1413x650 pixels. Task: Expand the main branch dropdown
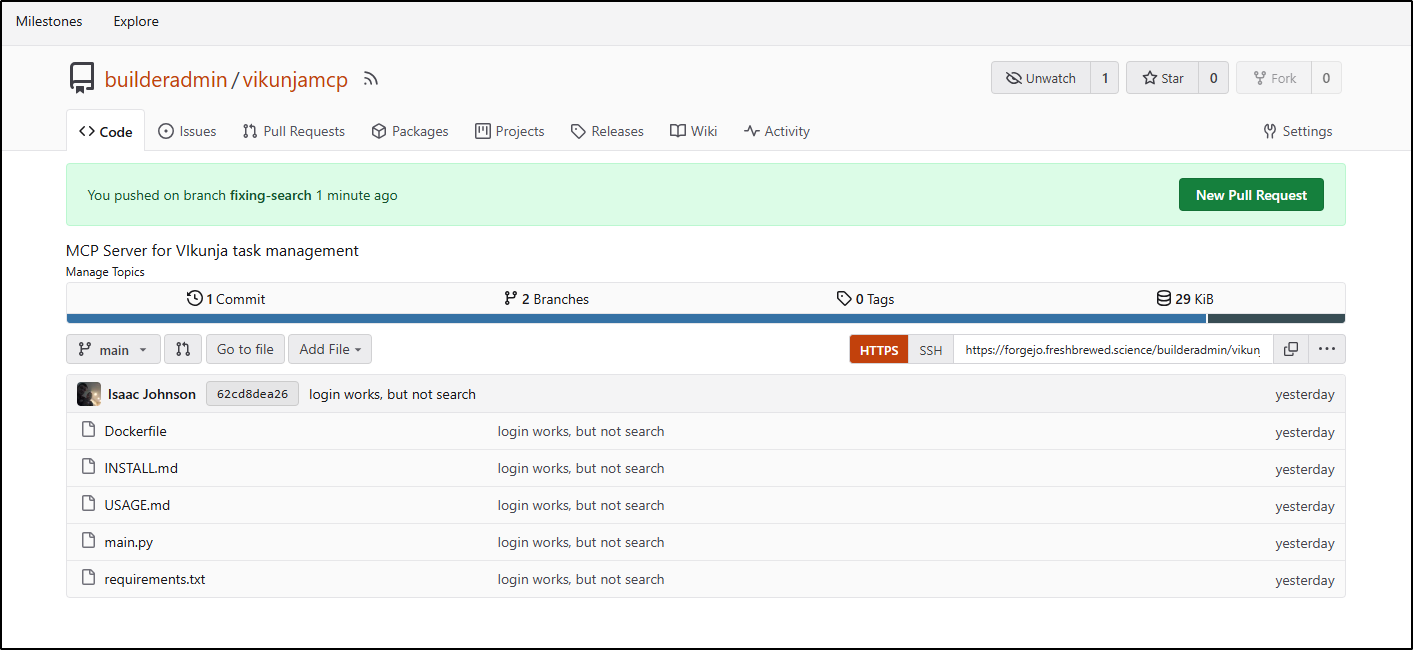113,349
